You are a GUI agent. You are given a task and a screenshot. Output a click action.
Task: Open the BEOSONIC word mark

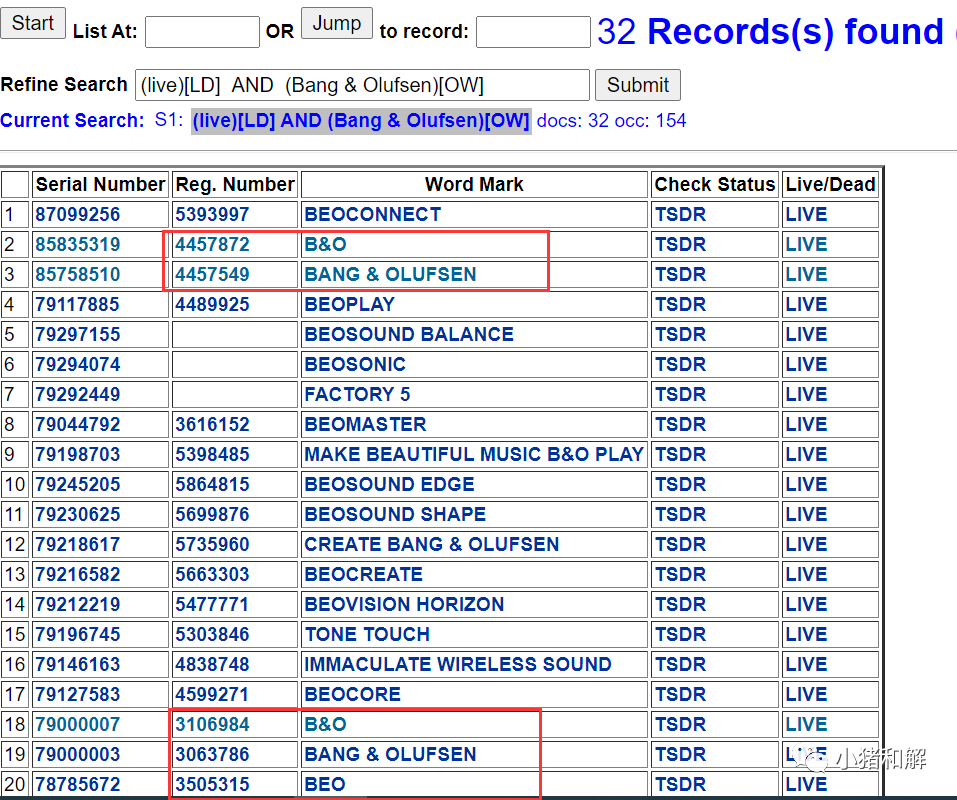coord(355,364)
